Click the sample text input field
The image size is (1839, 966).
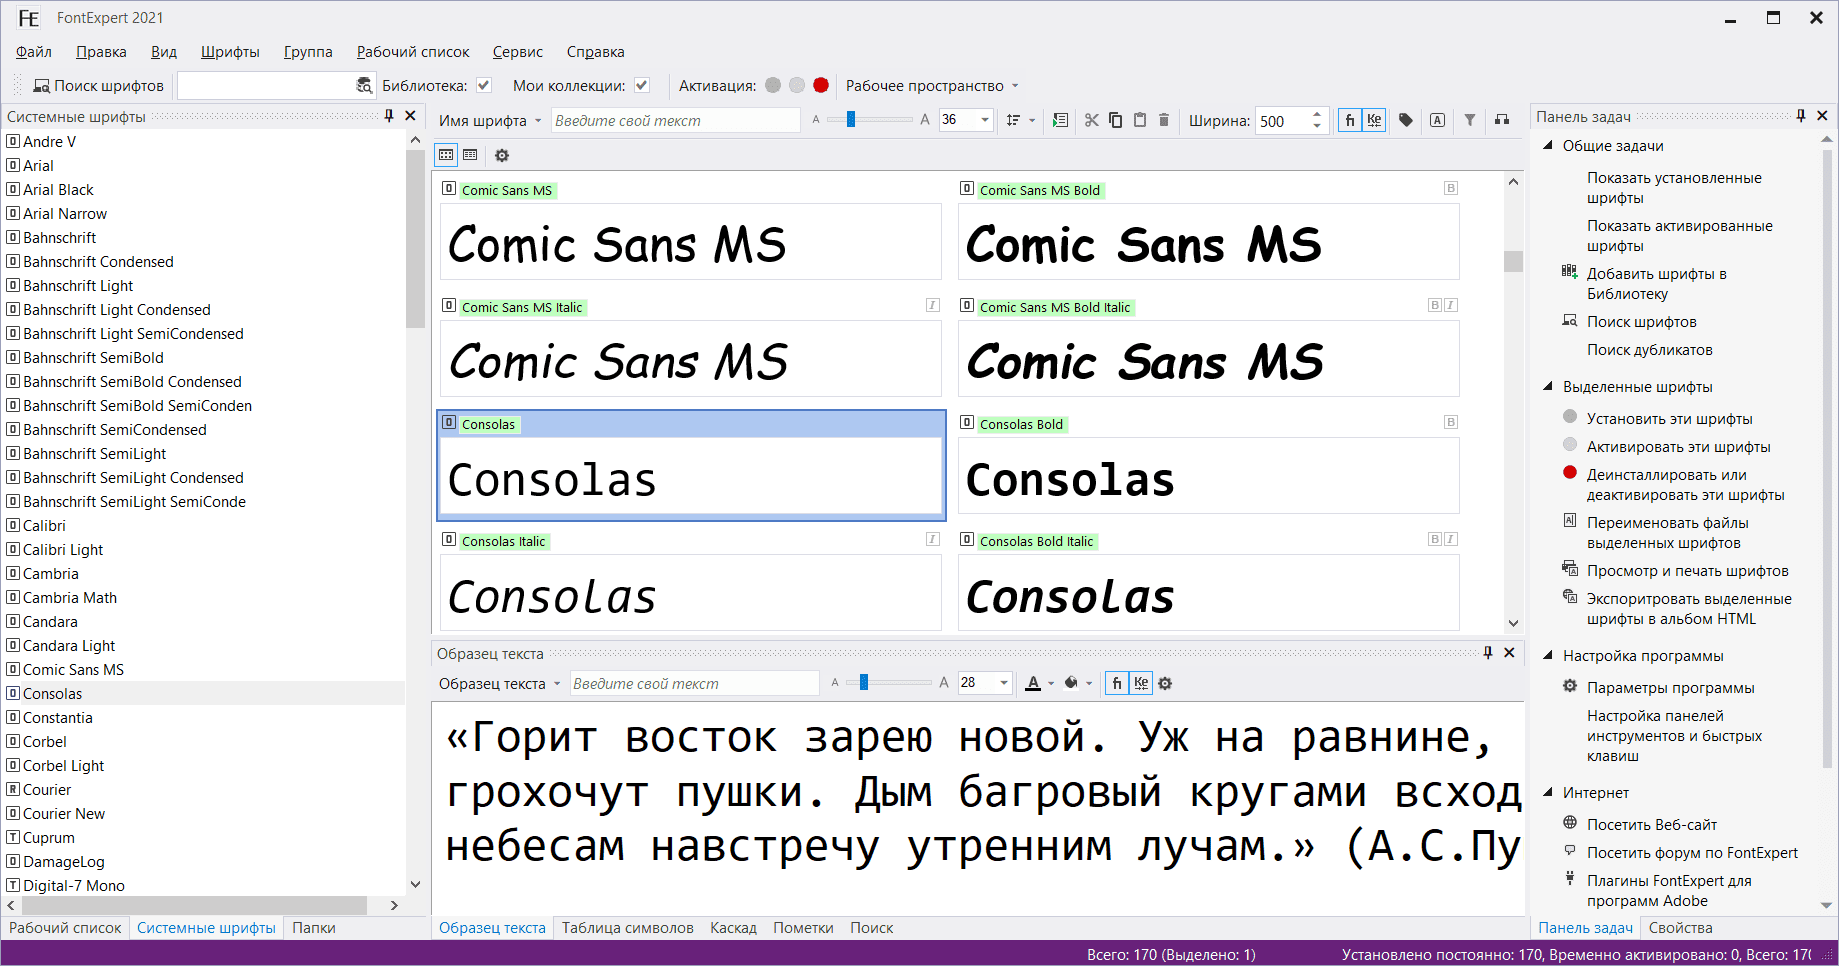(x=695, y=684)
